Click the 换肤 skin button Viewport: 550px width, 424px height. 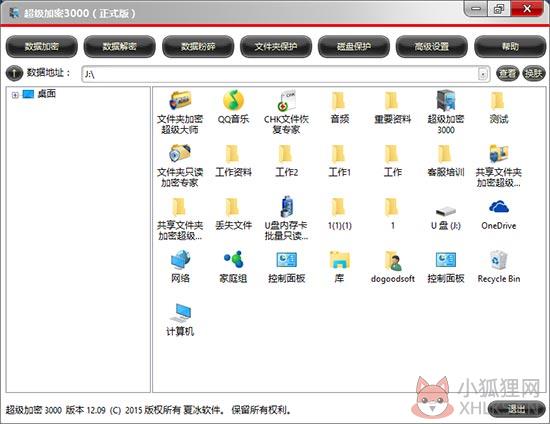click(x=534, y=73)
